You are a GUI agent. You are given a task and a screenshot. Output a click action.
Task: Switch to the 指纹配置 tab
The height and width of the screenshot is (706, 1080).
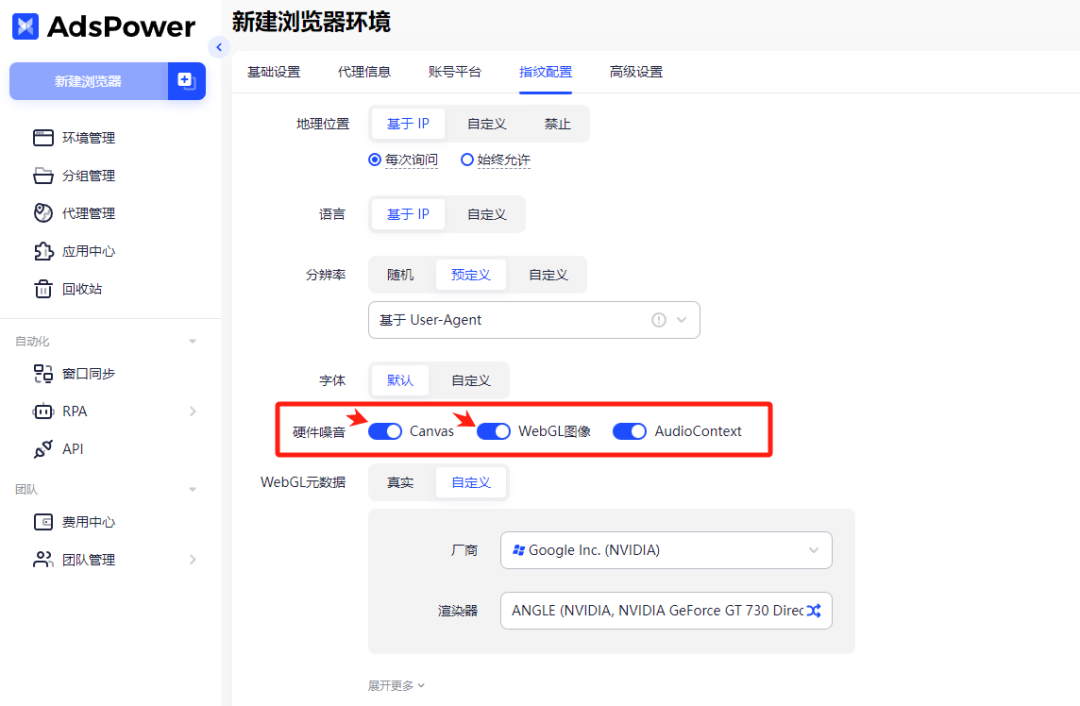click(546, 72)
